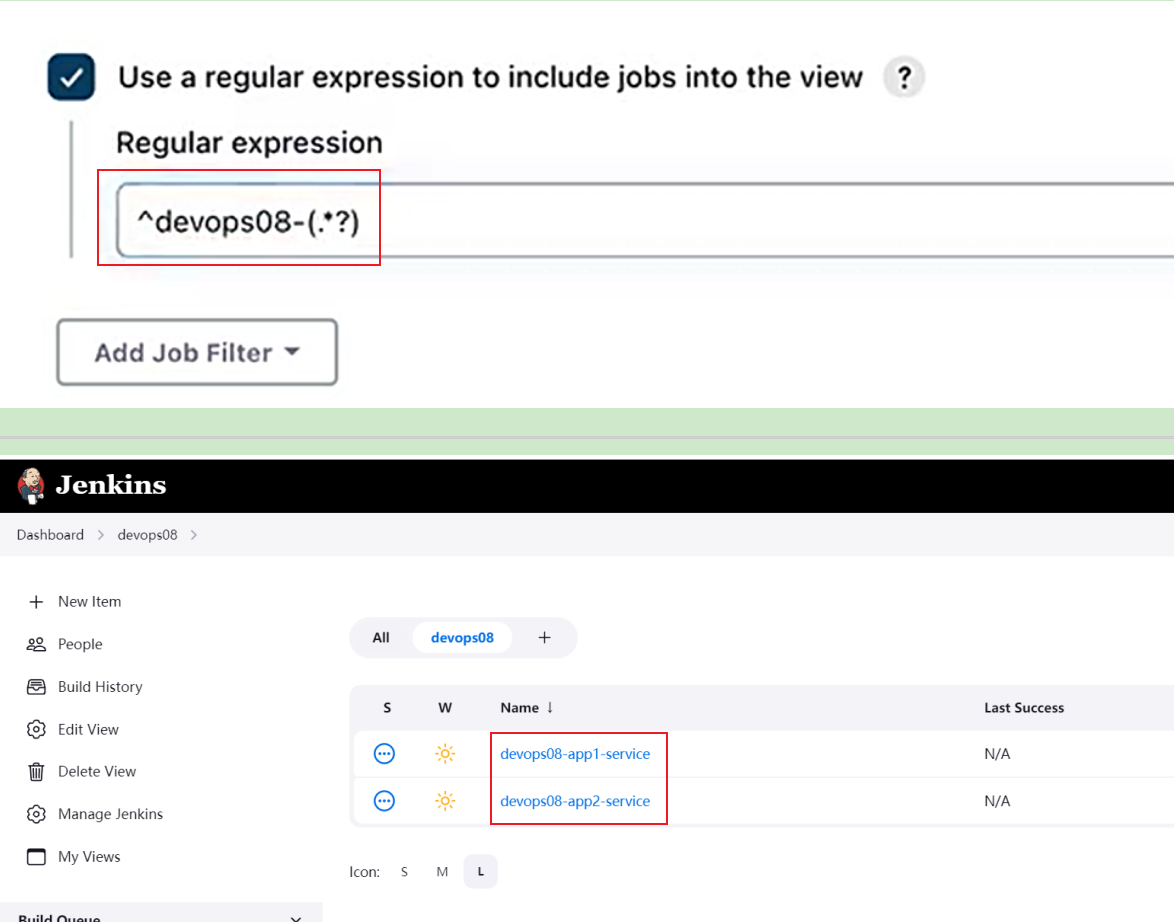Expand the devops08 breadcrumb chevron
Screen dimensions: 1174x922
click(194, 535)
